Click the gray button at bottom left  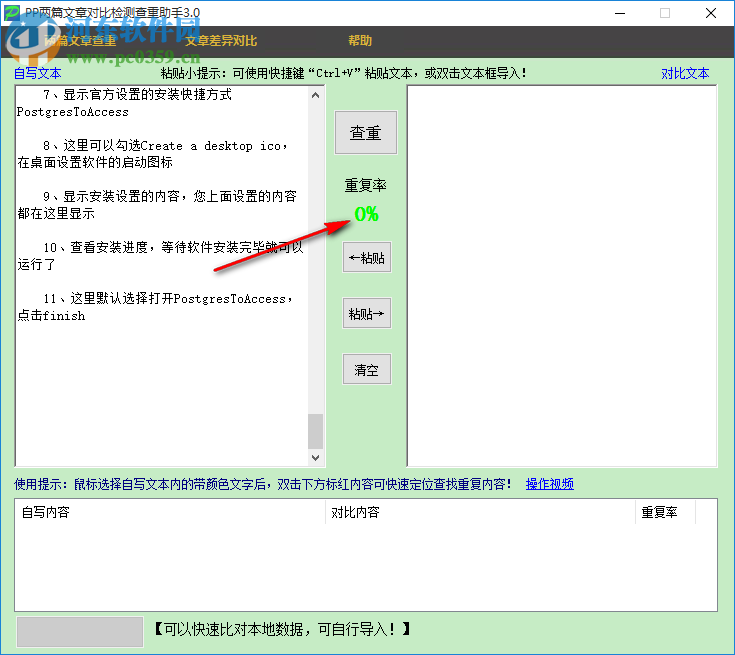[80, 632]
